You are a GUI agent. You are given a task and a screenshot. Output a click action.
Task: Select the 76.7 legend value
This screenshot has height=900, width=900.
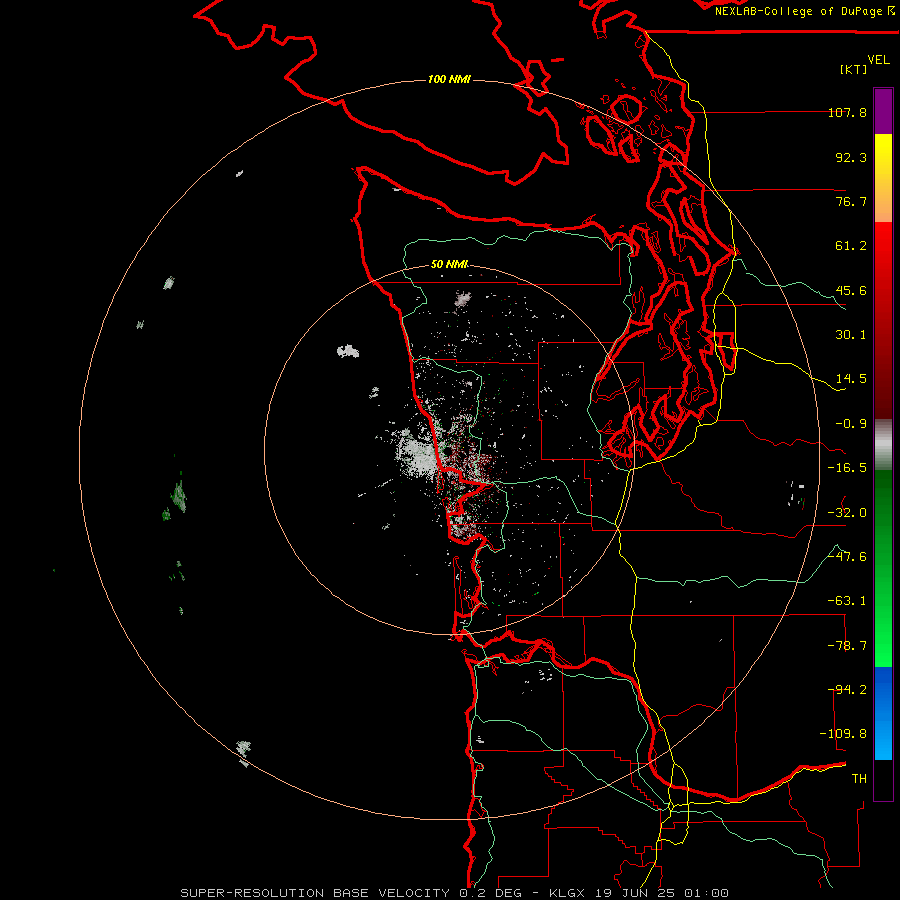pos(851,201)
